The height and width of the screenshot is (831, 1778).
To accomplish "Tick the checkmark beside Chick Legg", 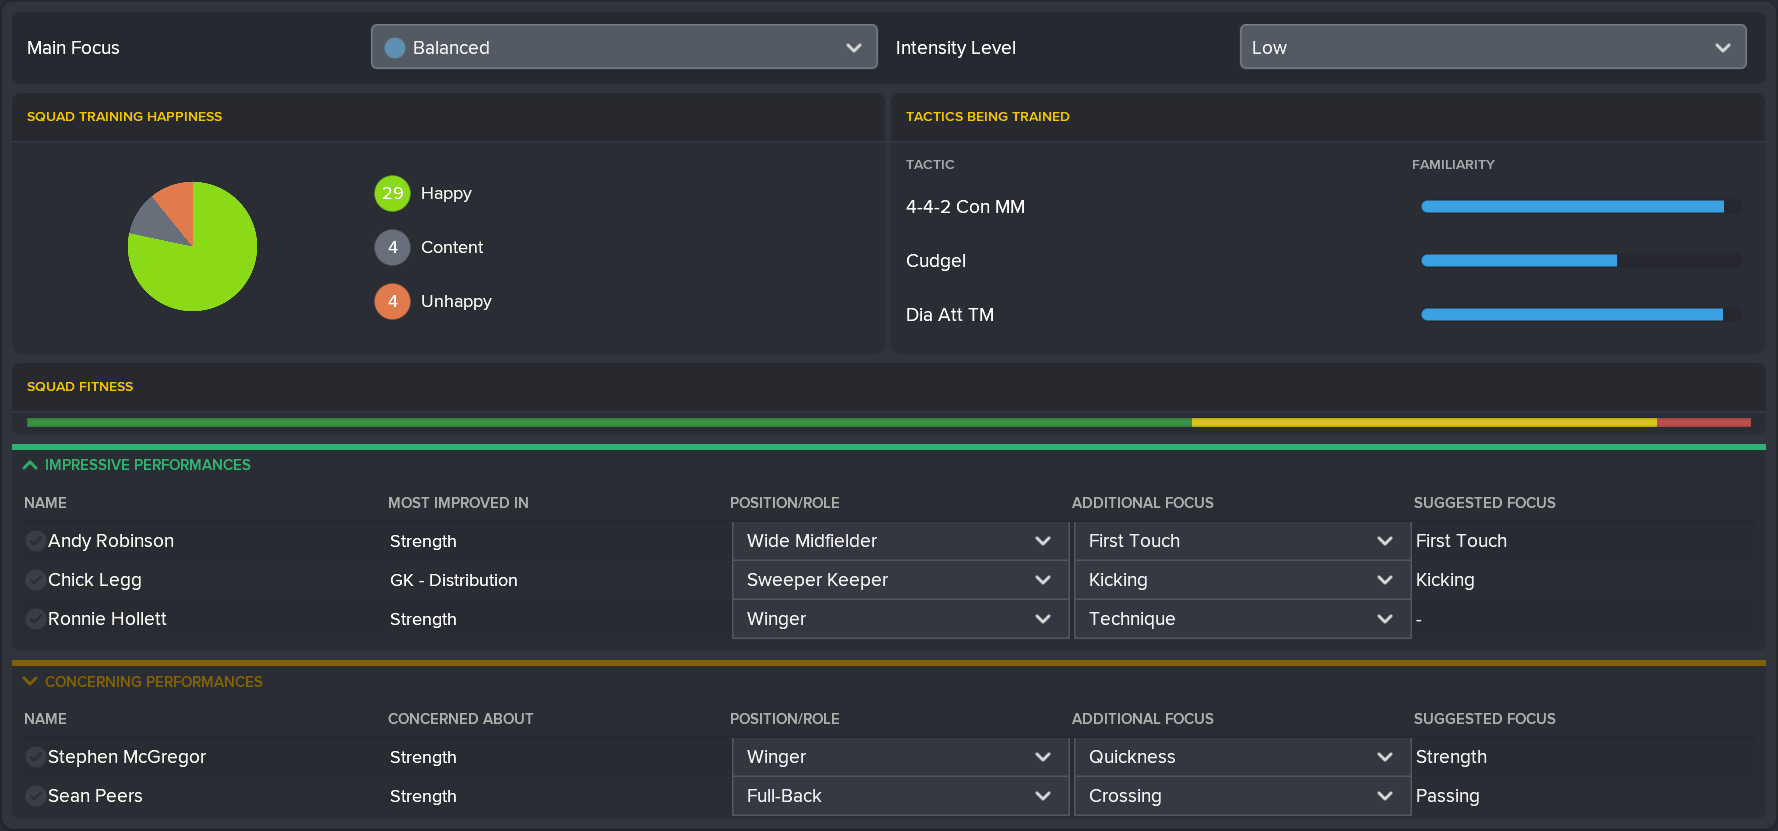I will 35,580.
